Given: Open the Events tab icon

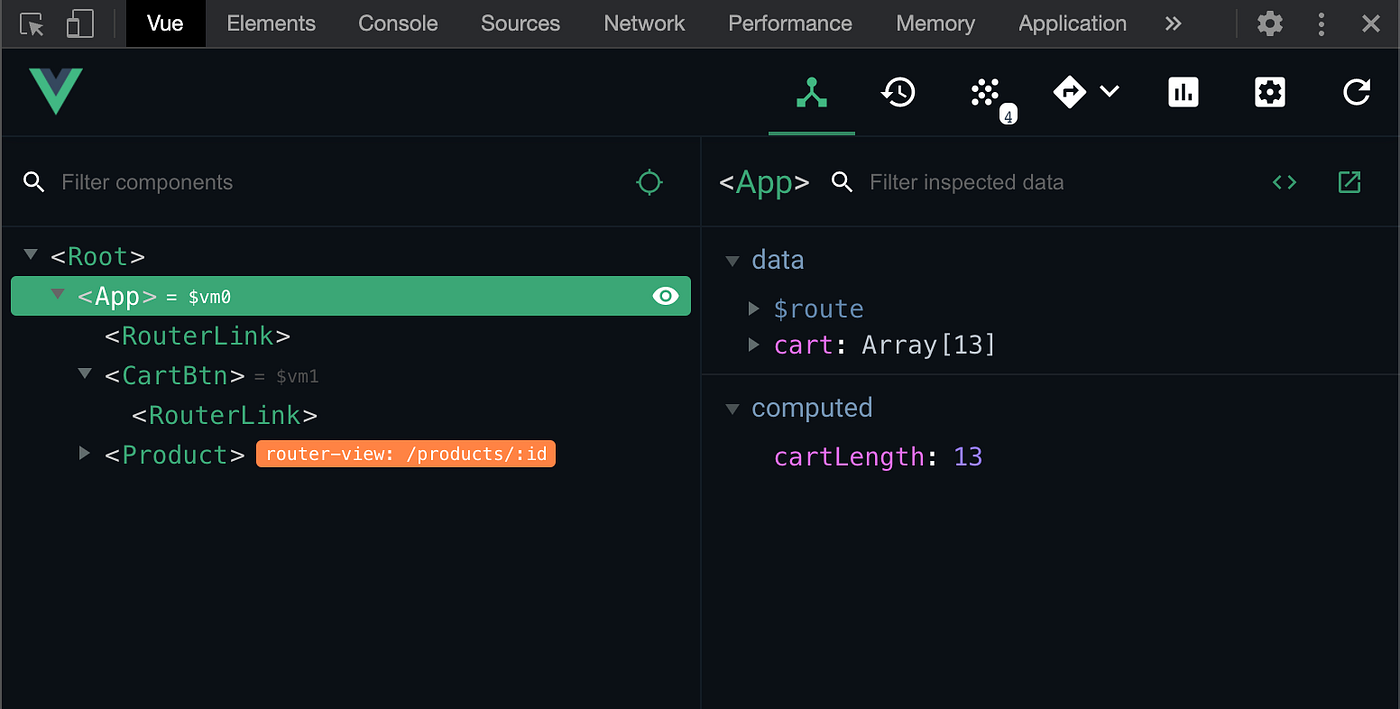Looking at the screenshot, I should click(x=986, y=93).
